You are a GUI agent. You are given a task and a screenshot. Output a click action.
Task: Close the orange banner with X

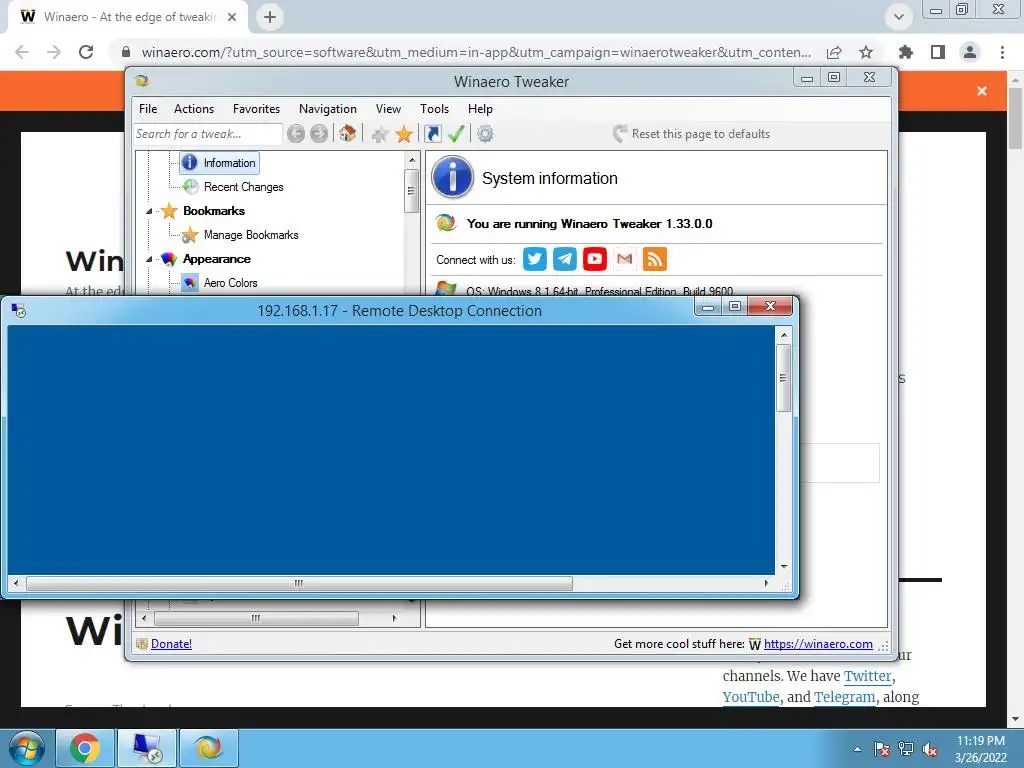point(982,91)
